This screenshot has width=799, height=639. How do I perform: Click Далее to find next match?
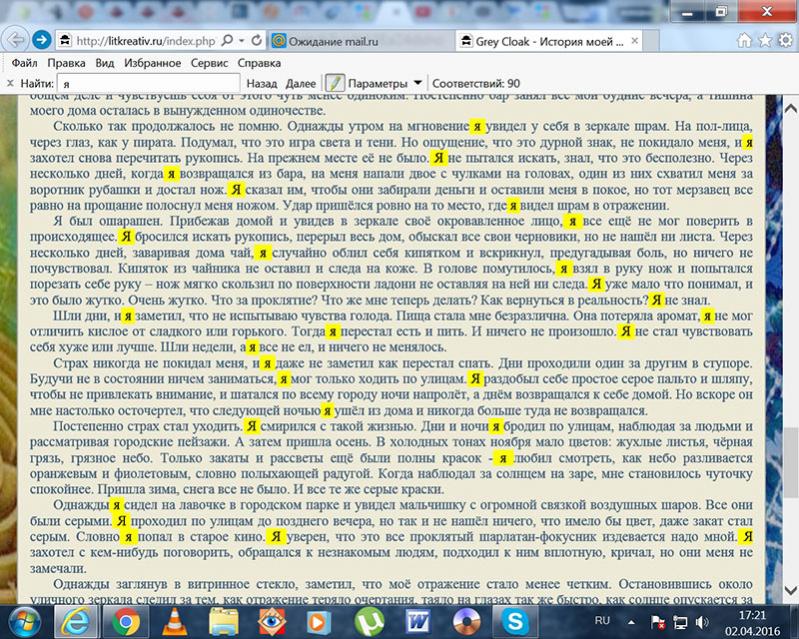300,83
